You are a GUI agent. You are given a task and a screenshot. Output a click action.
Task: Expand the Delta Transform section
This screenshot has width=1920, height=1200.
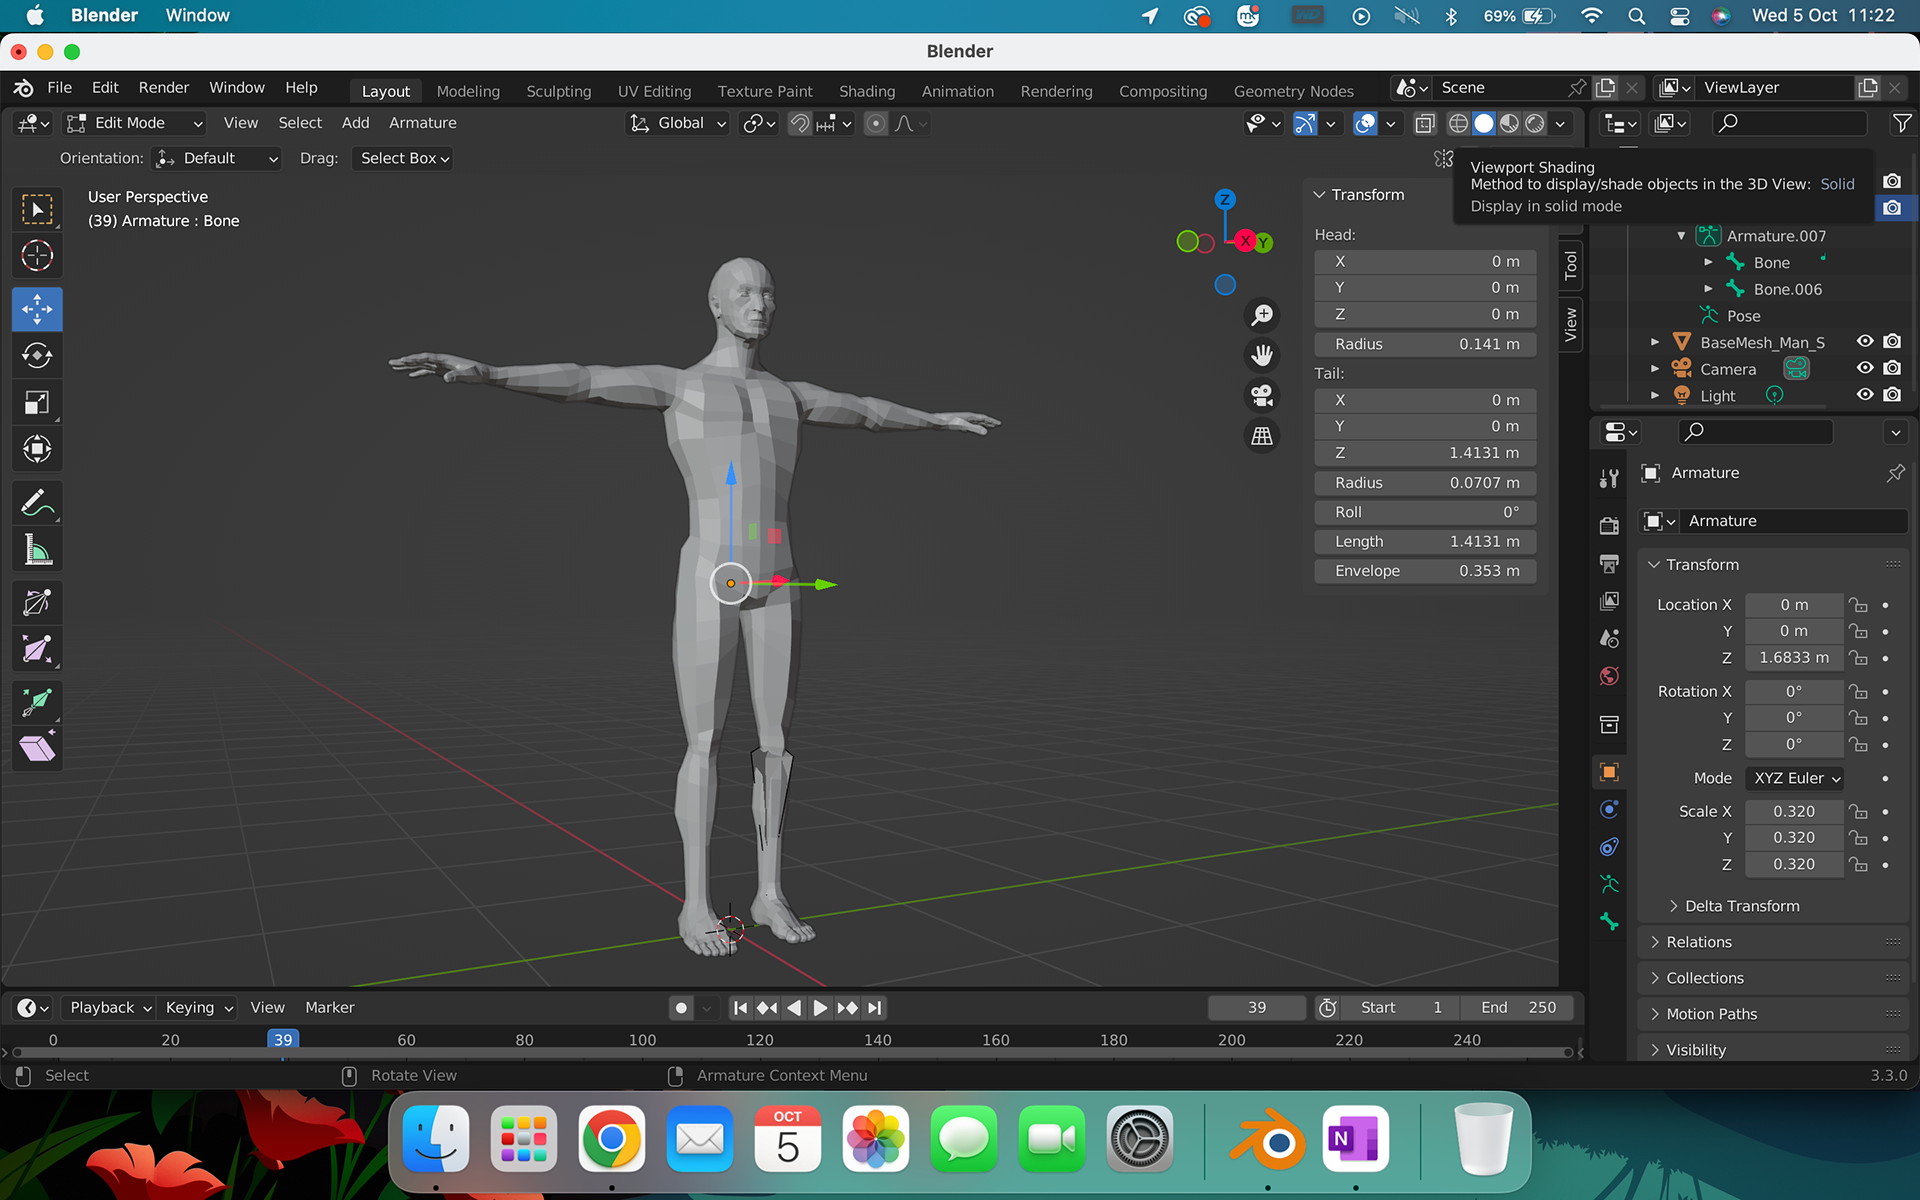pyautogui.click(x=1742, y=906)
